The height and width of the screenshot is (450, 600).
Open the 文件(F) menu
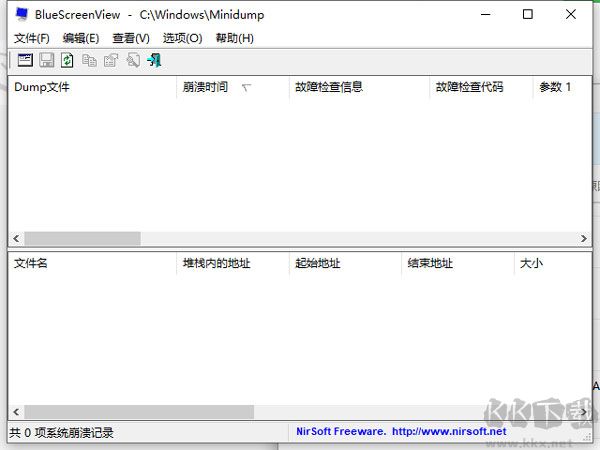tap(32, 38)
